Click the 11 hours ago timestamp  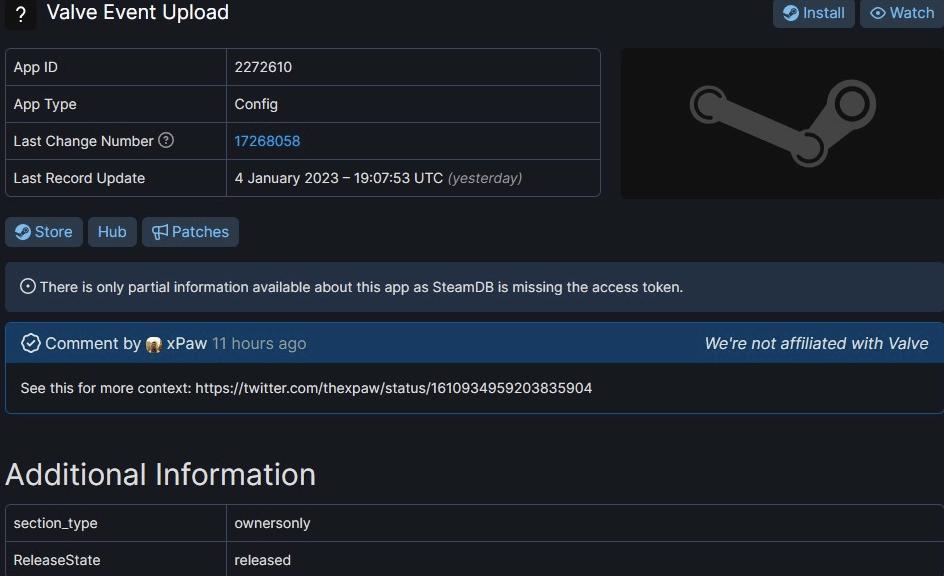pyautogui.click(x=258, y=343)
